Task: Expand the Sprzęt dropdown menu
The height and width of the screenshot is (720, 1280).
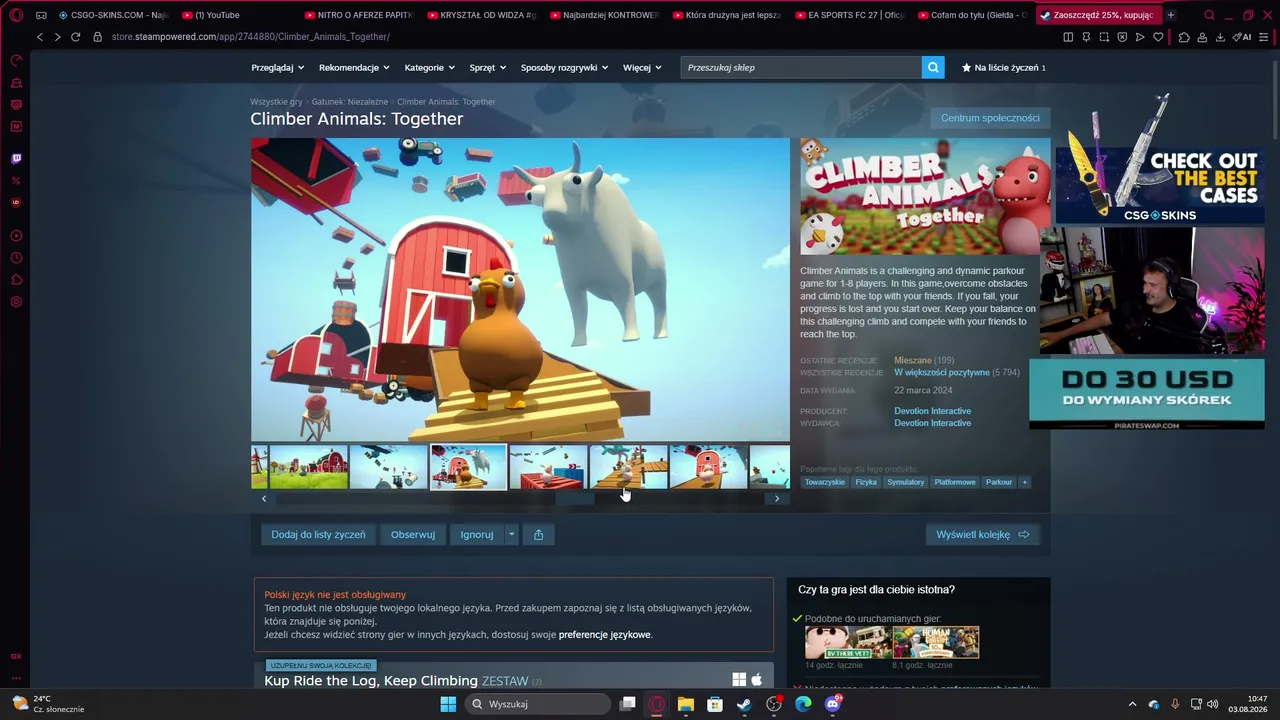Action: [x=488, y=67]
